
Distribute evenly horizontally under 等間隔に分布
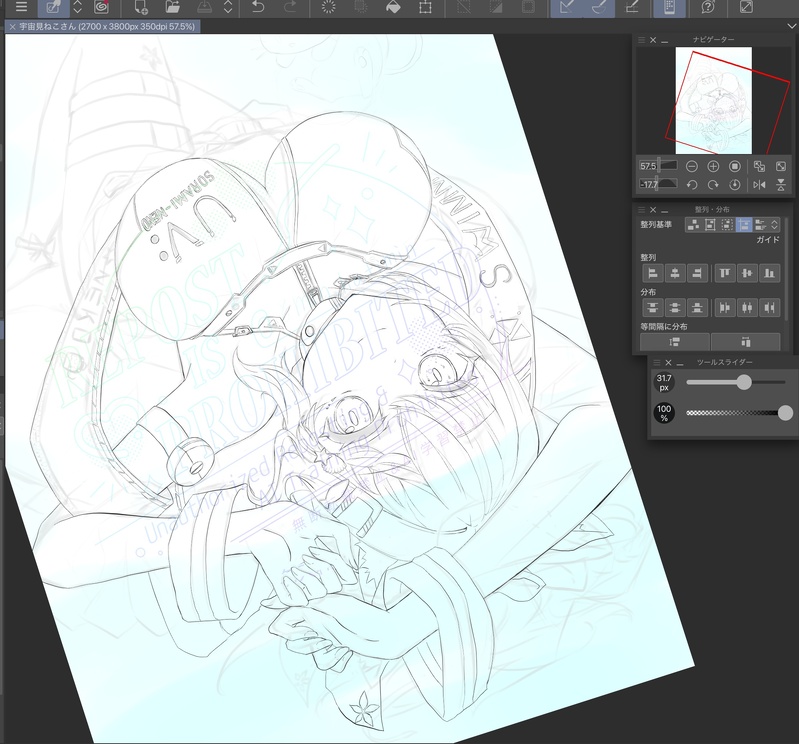(745, 342)
